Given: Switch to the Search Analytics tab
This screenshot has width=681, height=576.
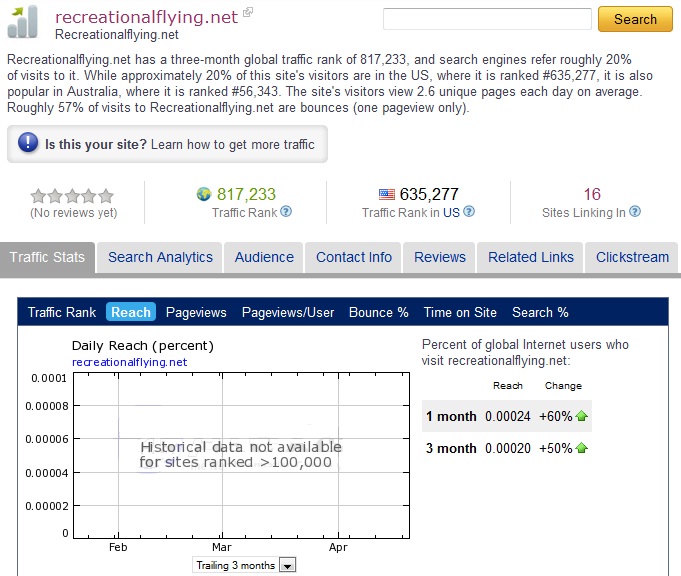Looking at the screenshot, I should tap(160, 257).
